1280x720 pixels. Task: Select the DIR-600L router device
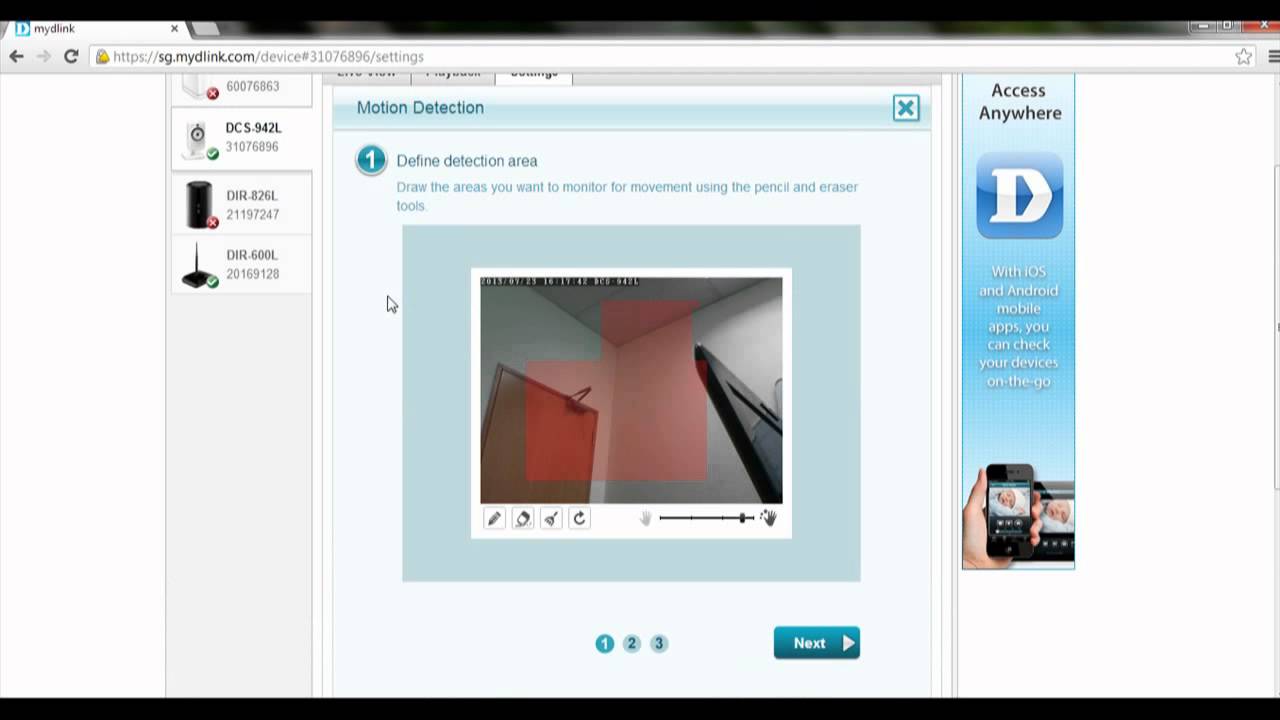pyautogui.click(x=241, y=264)
